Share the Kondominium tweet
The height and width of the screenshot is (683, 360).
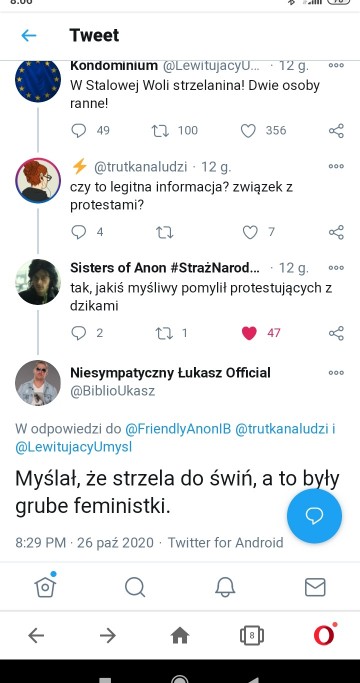(x=336, y=131)
